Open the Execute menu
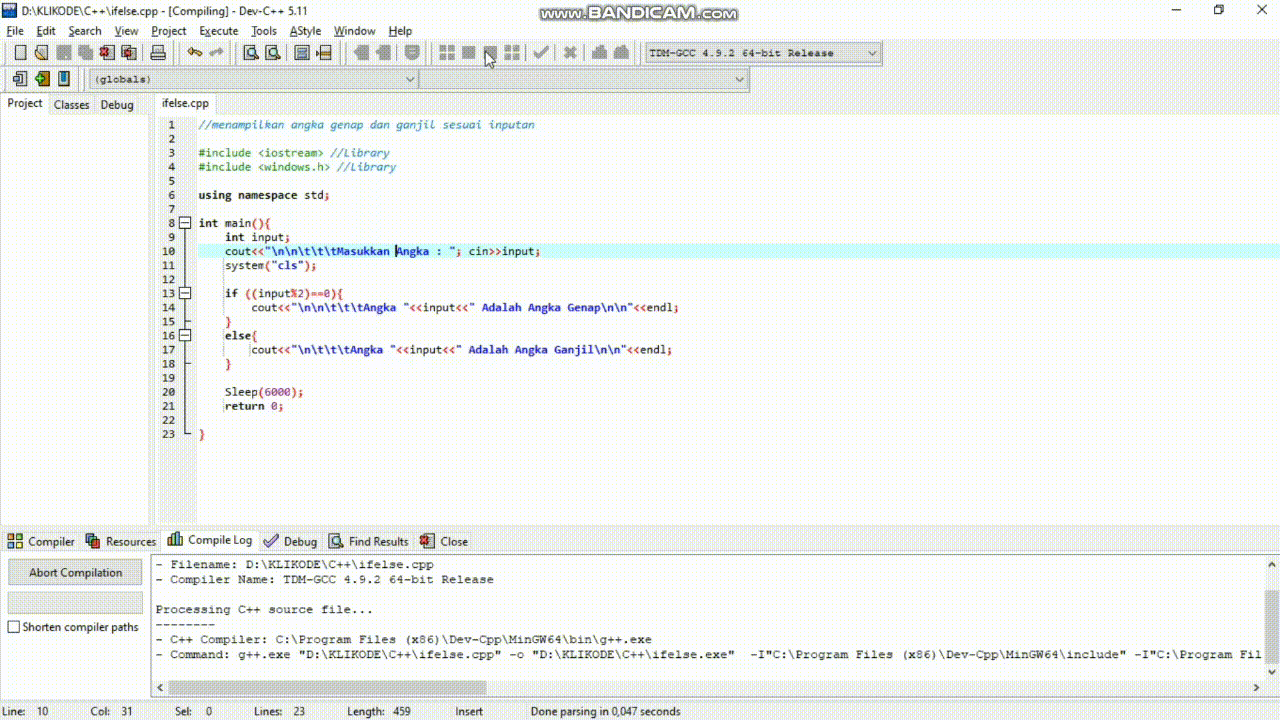Screen dimensions: 1280x720 [218, 31]
